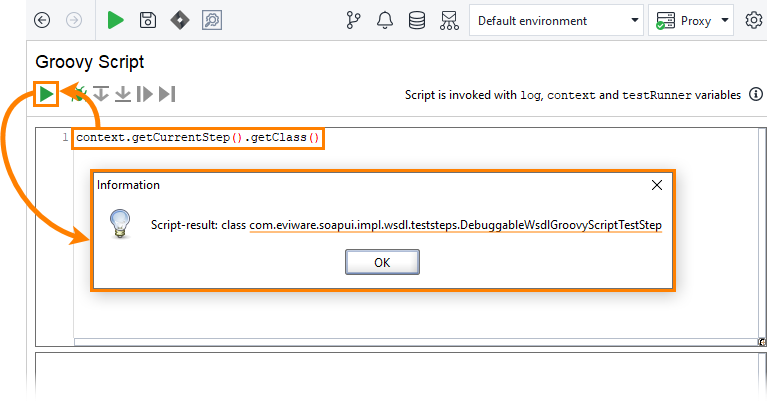Open the Jira integration diamond icon
767x402 pixels.
180,21
